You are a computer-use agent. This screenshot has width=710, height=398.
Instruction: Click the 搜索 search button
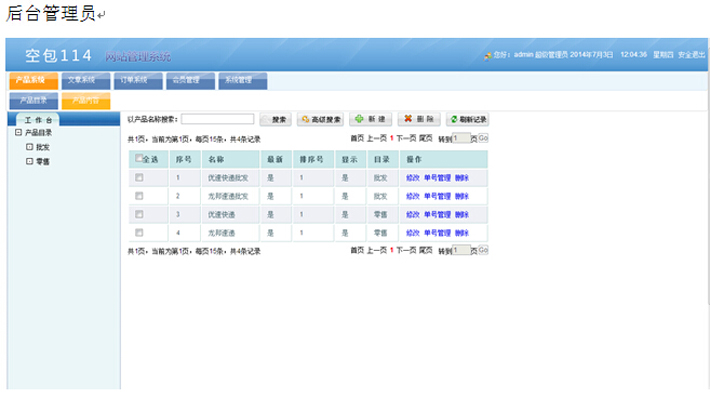tap(275, 120)
